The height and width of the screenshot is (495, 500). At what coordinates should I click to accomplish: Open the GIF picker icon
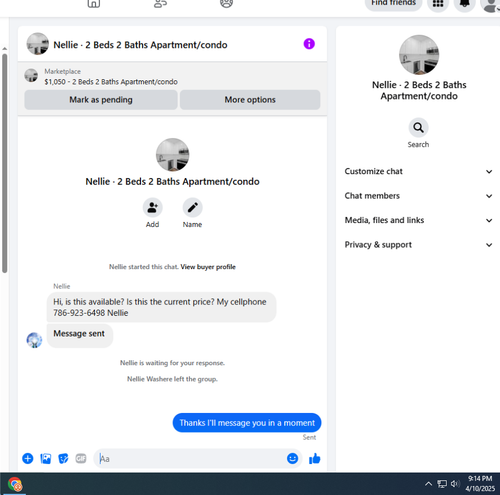[81, 459]
